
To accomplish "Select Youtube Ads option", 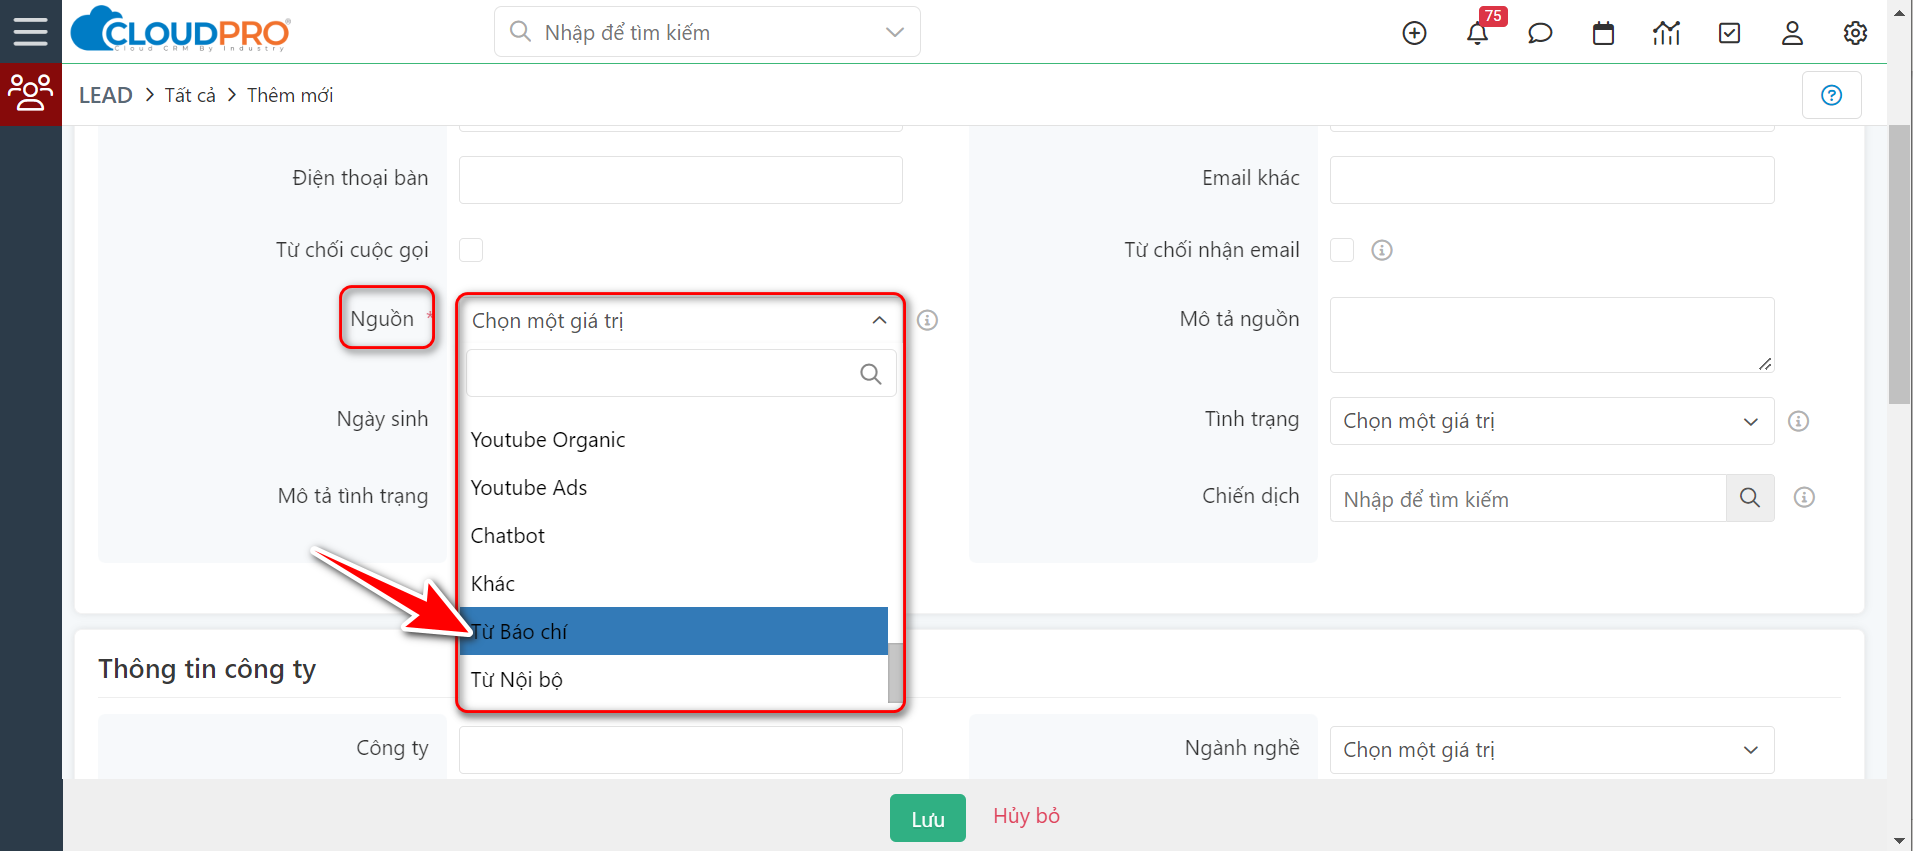I will coord(674,488).
